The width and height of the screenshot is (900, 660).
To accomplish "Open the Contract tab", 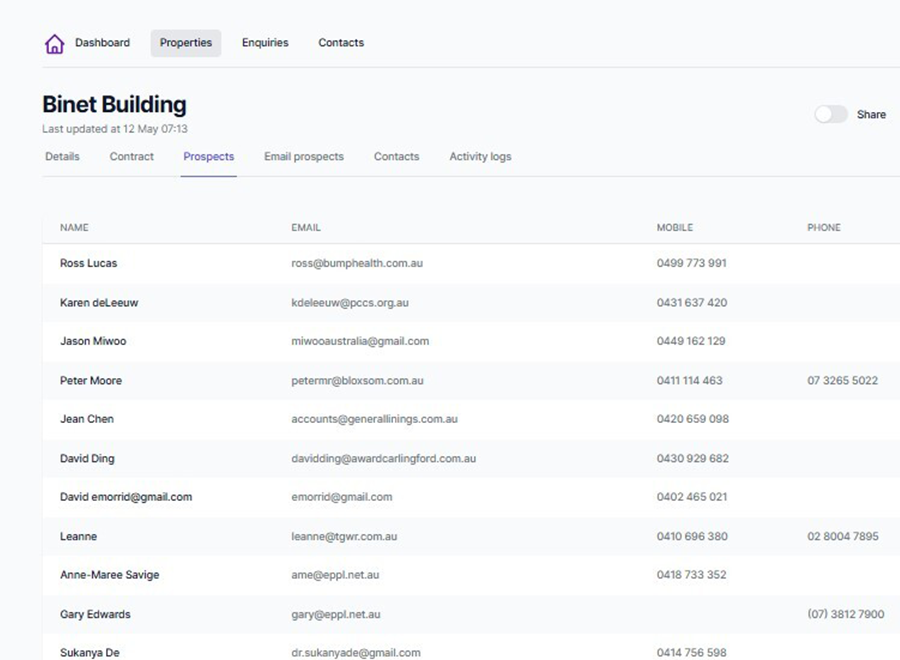I will pyautogui.click(x=132, y=157).
